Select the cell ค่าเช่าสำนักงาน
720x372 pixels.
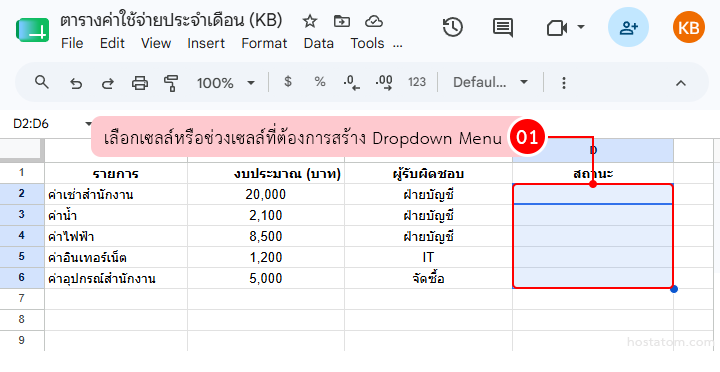(116, 194)
